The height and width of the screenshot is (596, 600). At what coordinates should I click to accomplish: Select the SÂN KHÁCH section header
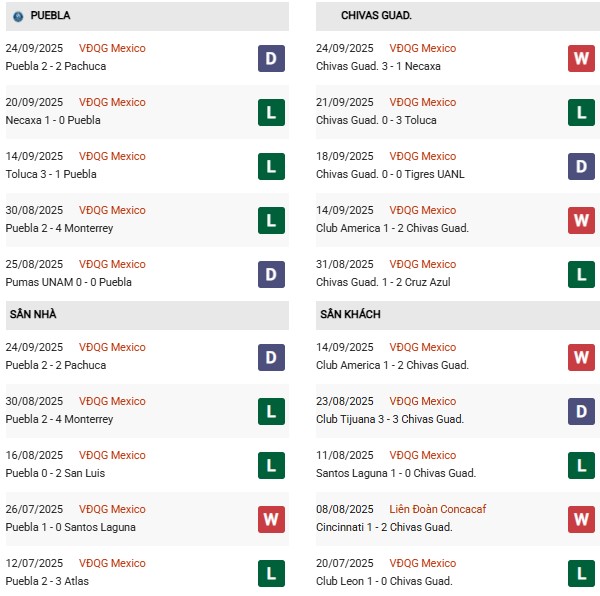tap(458, 315)
